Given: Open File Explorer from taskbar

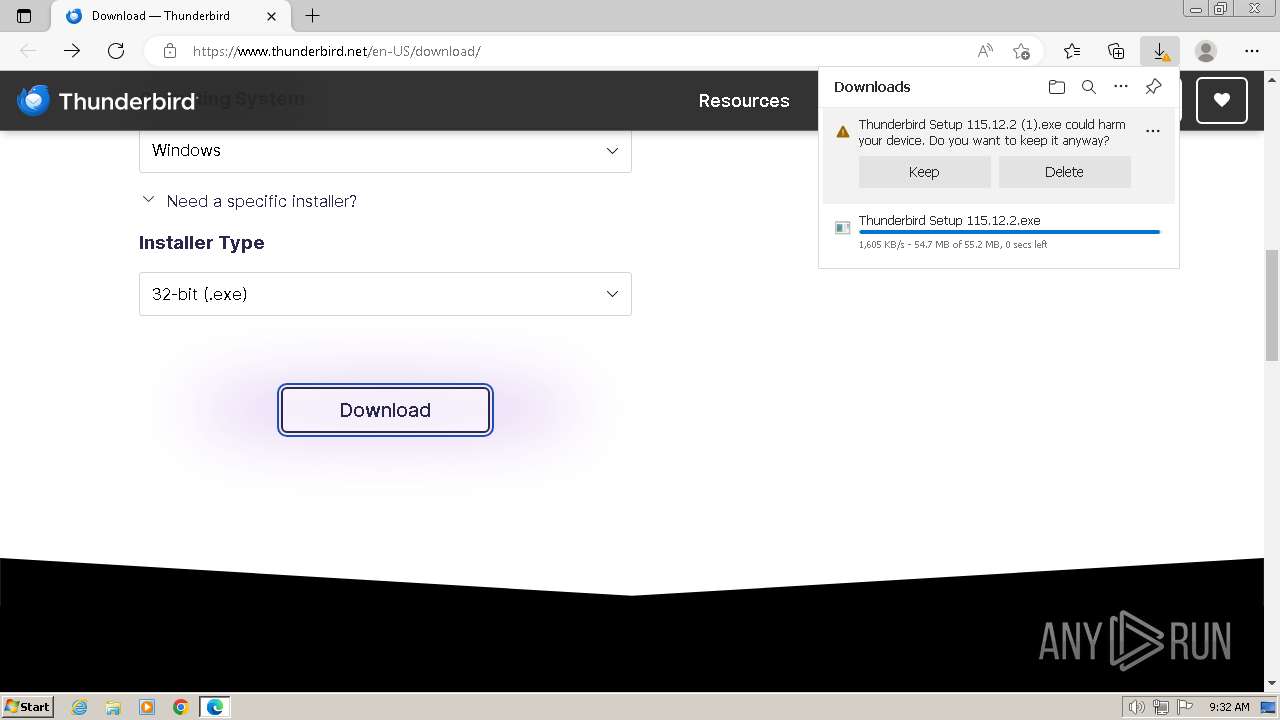Looking at the screenshot, I should tap(113, 707).
